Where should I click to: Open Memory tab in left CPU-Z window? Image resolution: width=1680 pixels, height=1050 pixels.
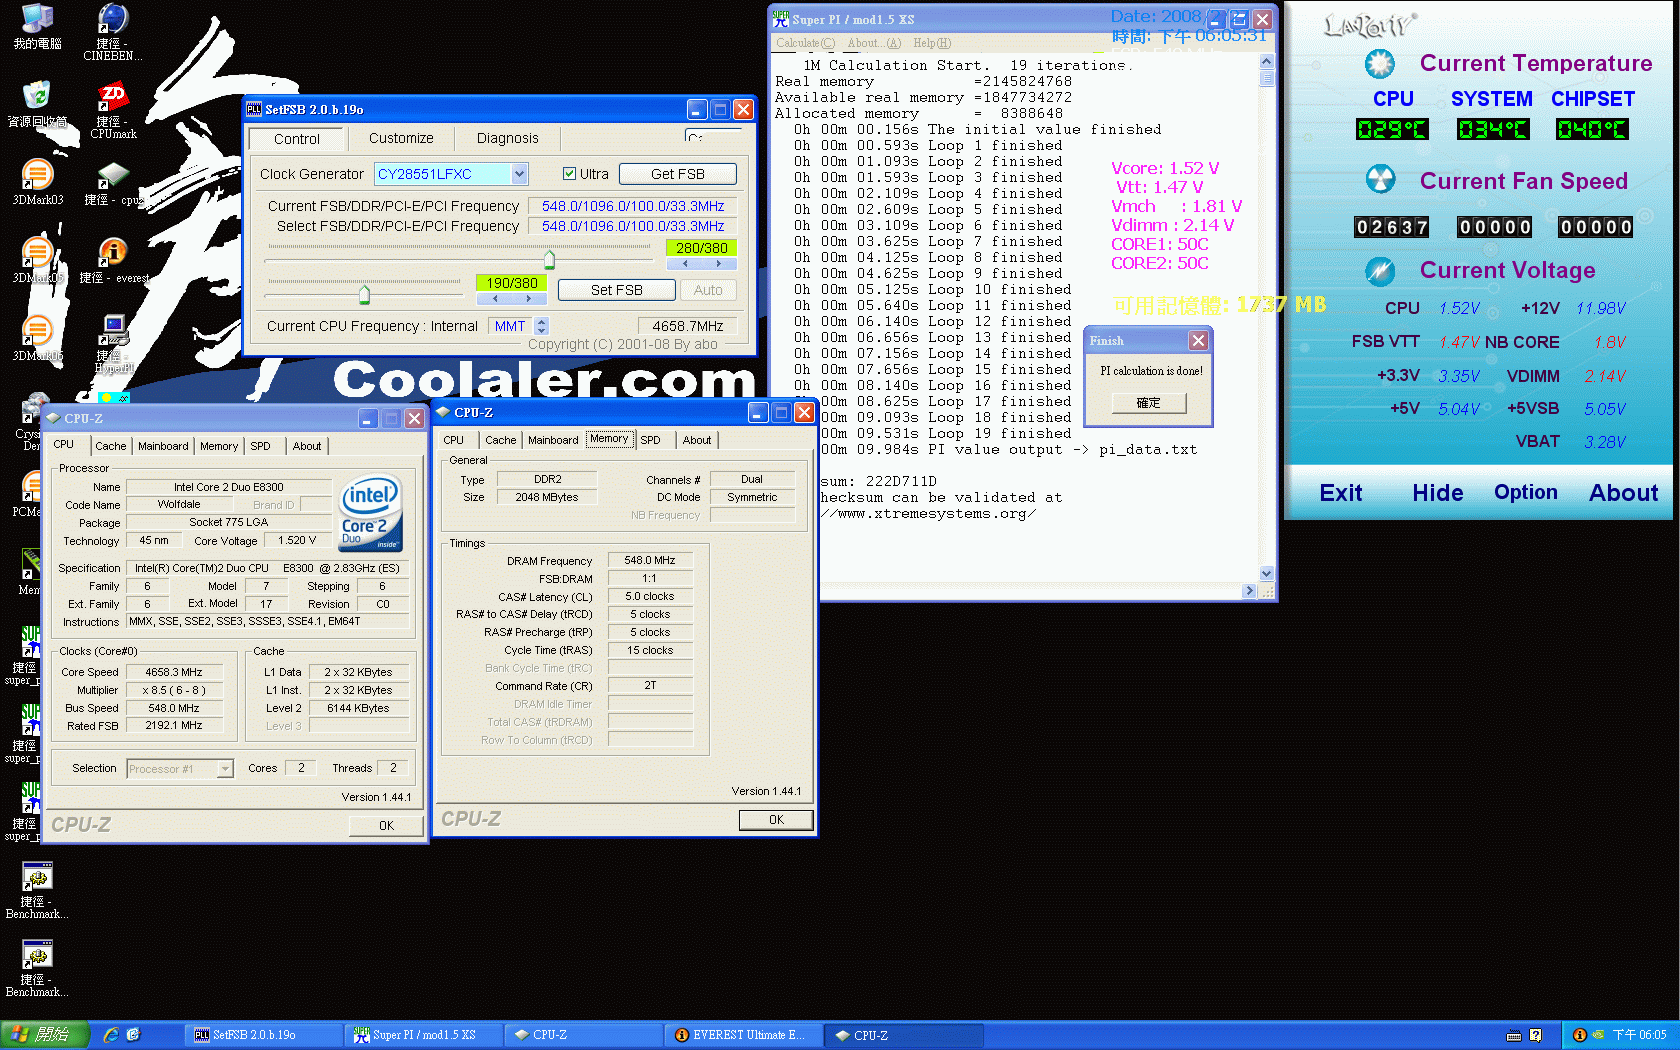coord(219,446)
